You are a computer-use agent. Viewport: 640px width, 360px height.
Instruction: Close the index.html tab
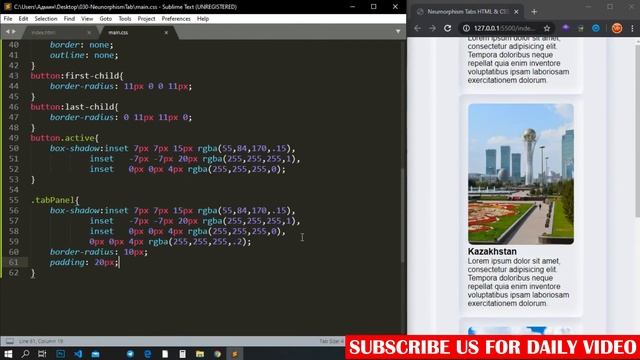point(89,32)
